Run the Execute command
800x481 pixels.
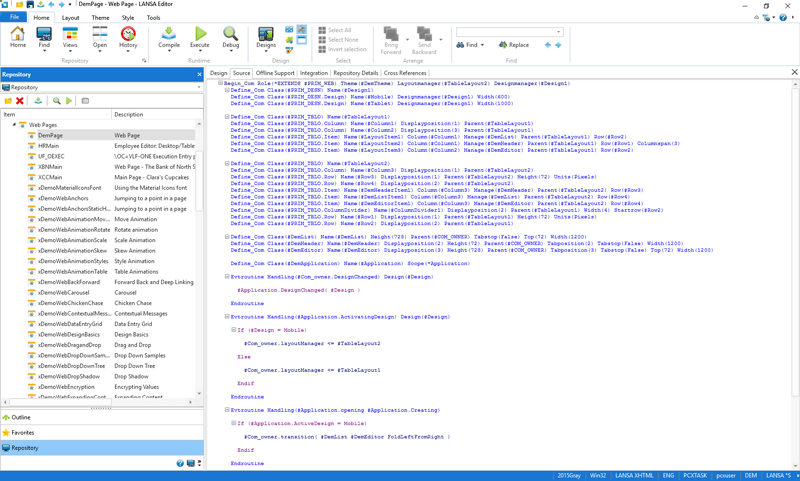[200, 36]
